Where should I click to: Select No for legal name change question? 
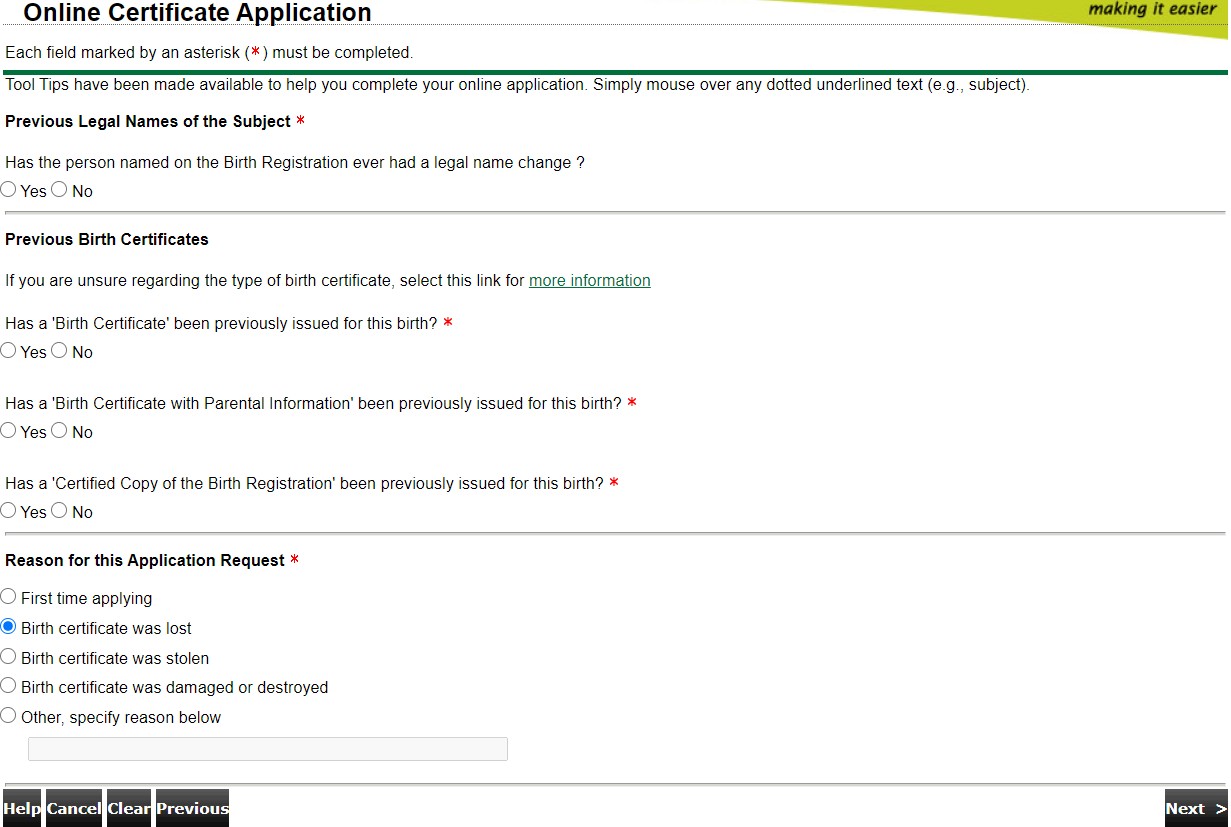point(59,189)
